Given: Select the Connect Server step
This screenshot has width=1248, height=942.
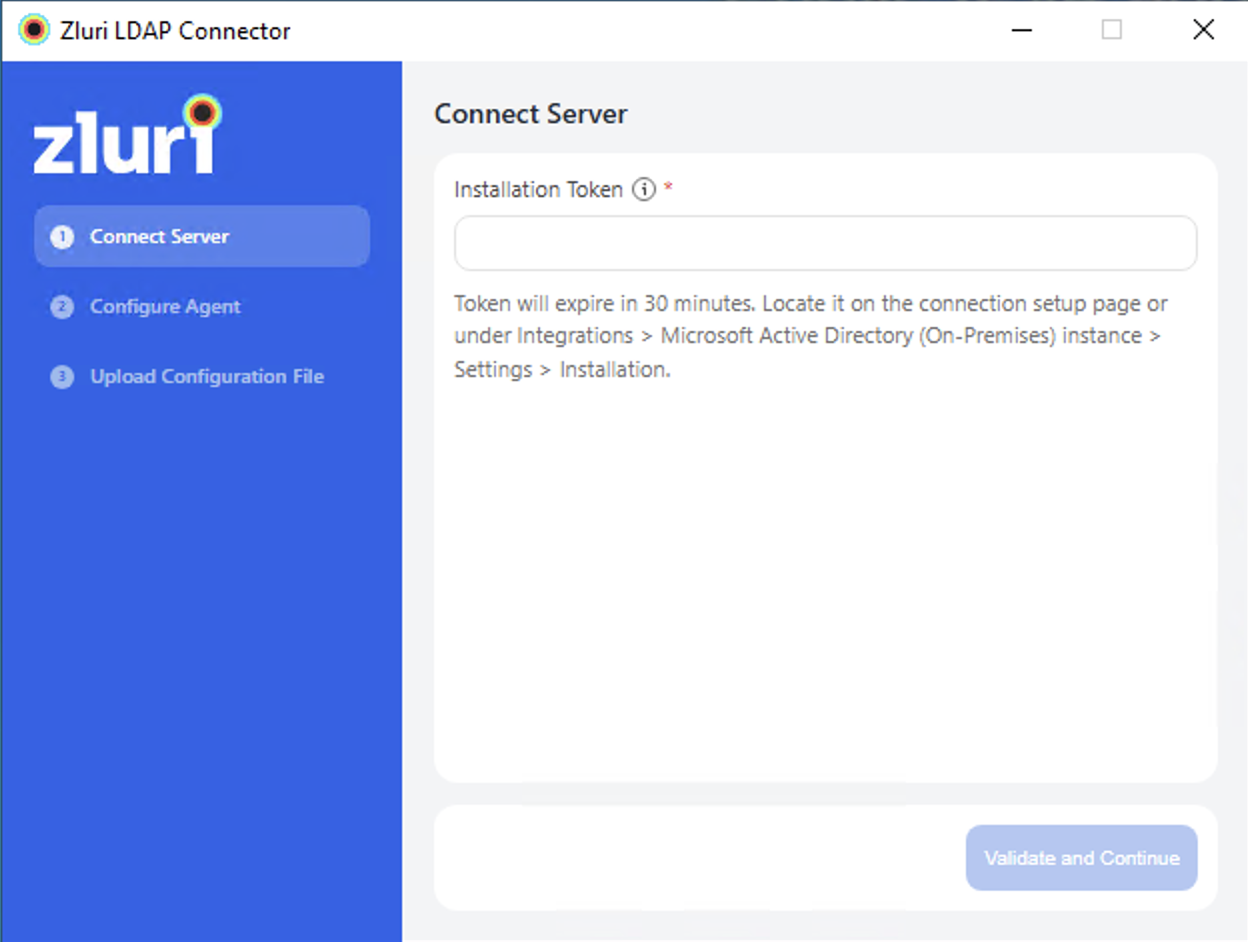Looking at the screenshot, I should (x=202, y=236).
